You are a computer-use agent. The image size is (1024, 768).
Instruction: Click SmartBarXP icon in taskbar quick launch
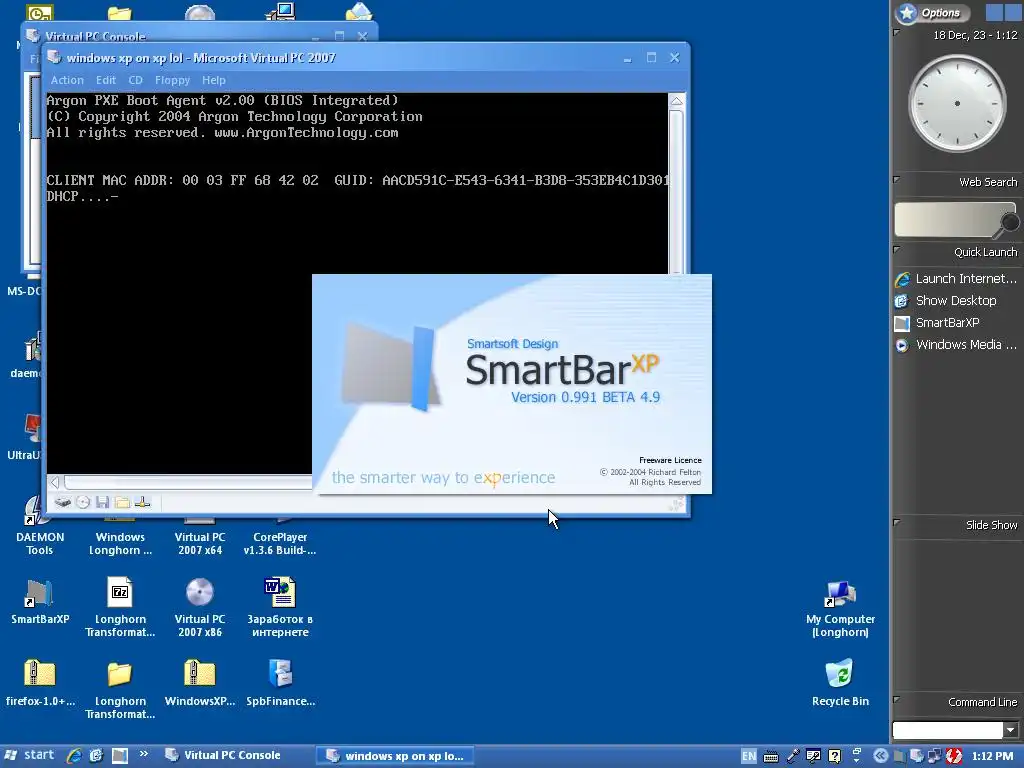[120, 756]
